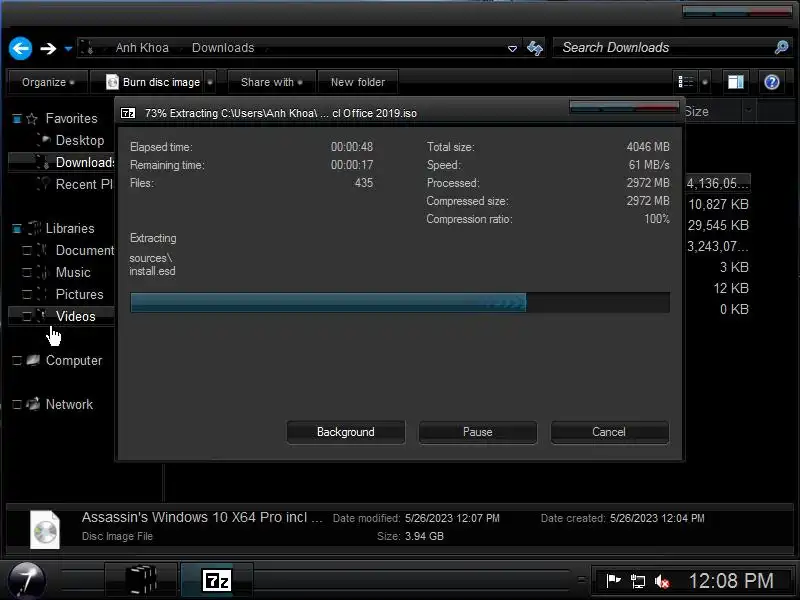Open recent locations dropdown next to forward arrow

click(68, 49)
